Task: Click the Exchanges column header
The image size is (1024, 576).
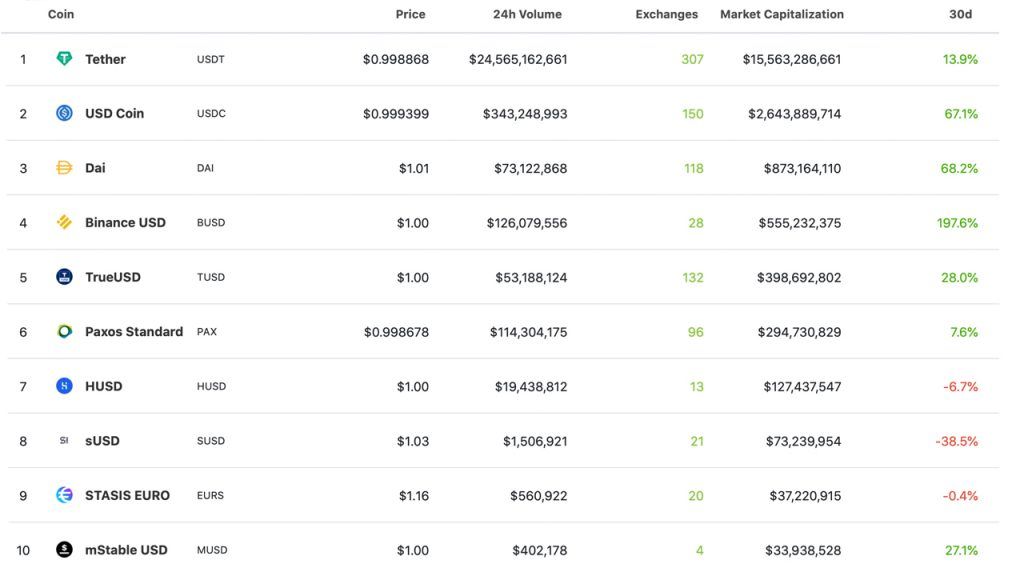Action: point(667,14)
